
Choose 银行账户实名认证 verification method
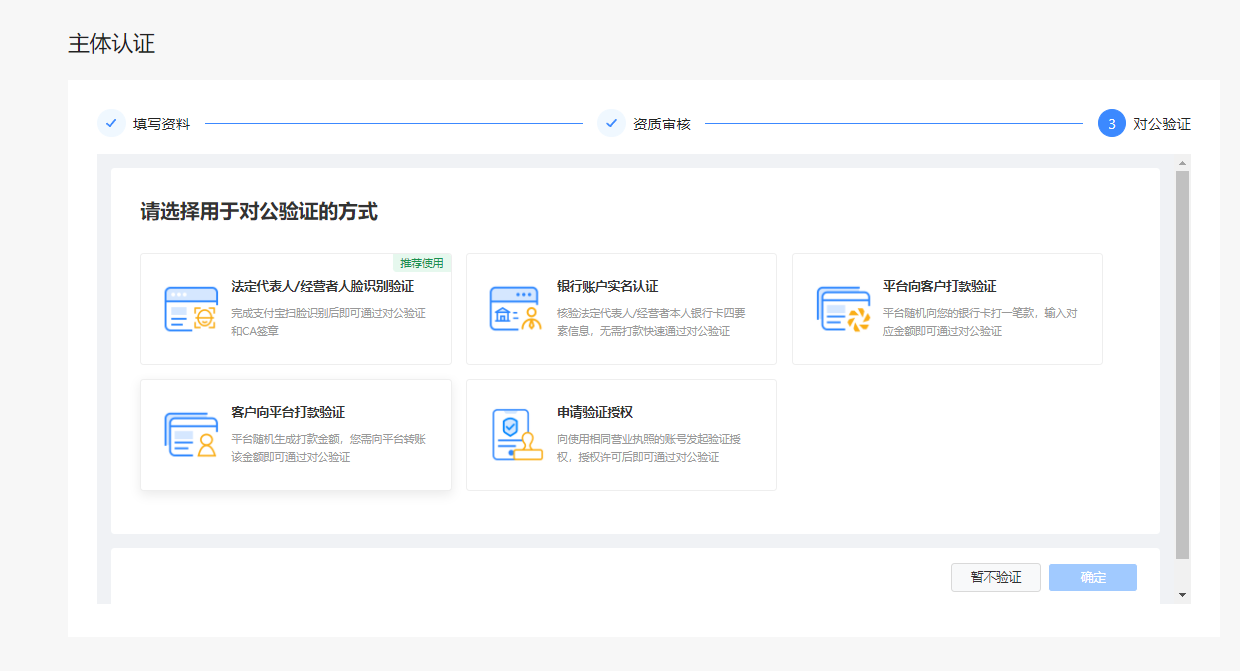(x=607, y=286)
